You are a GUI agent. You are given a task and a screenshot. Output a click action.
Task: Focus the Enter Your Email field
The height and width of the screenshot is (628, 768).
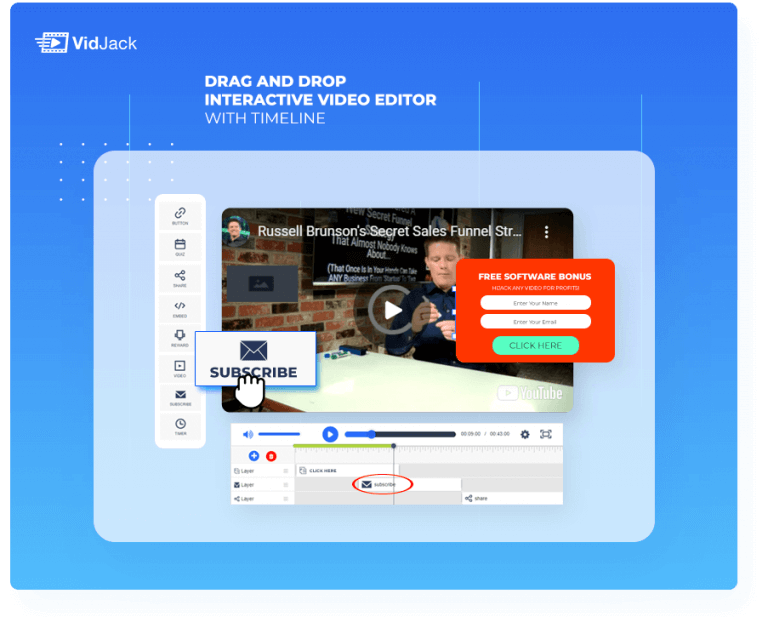tap(535, 321)
